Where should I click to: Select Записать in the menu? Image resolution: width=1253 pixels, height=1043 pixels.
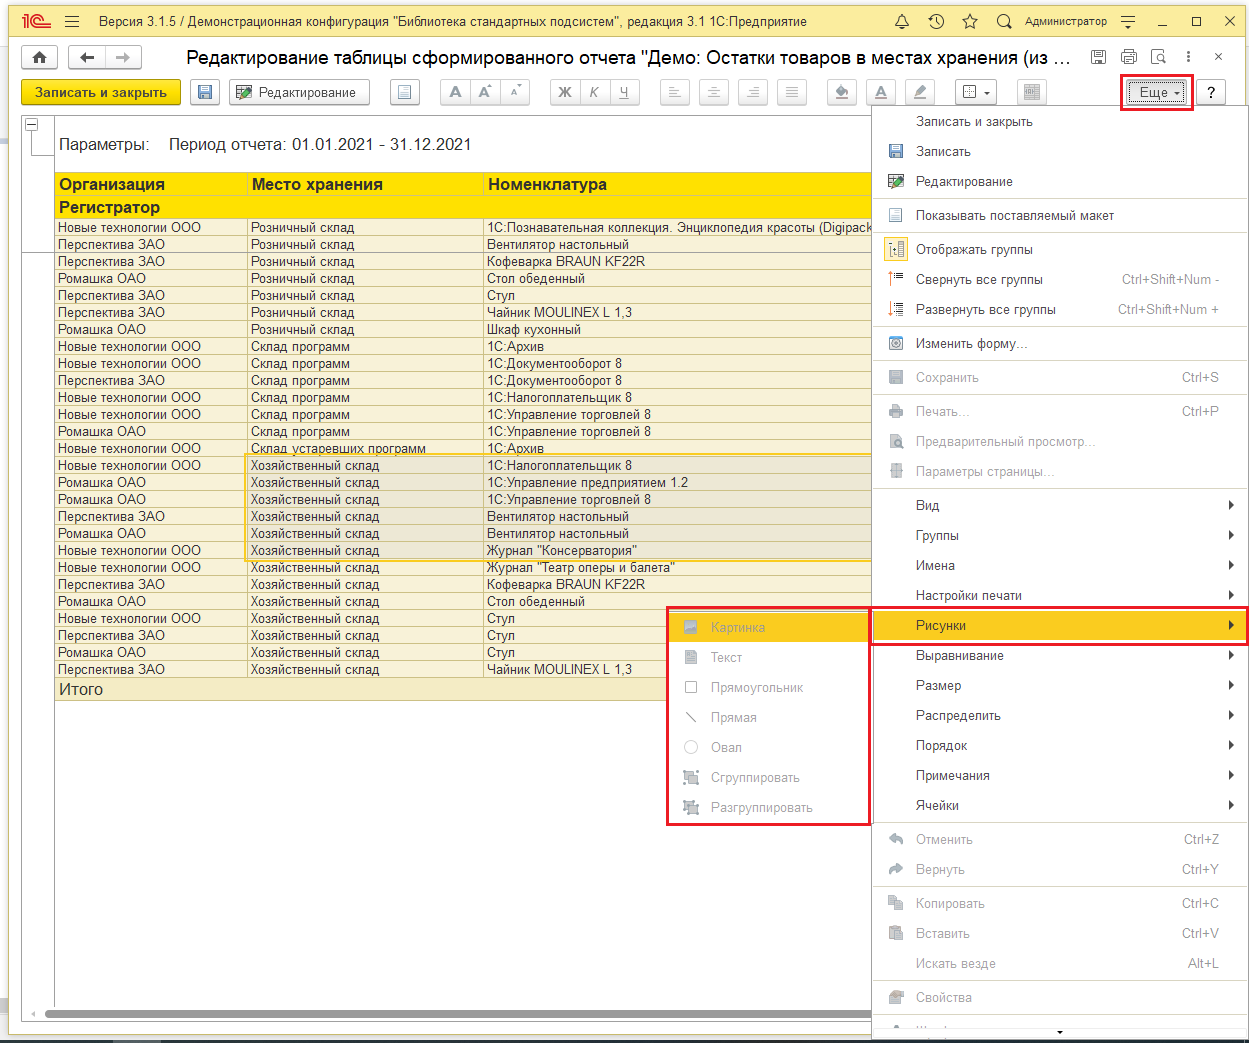click(x=1059, y=151)
